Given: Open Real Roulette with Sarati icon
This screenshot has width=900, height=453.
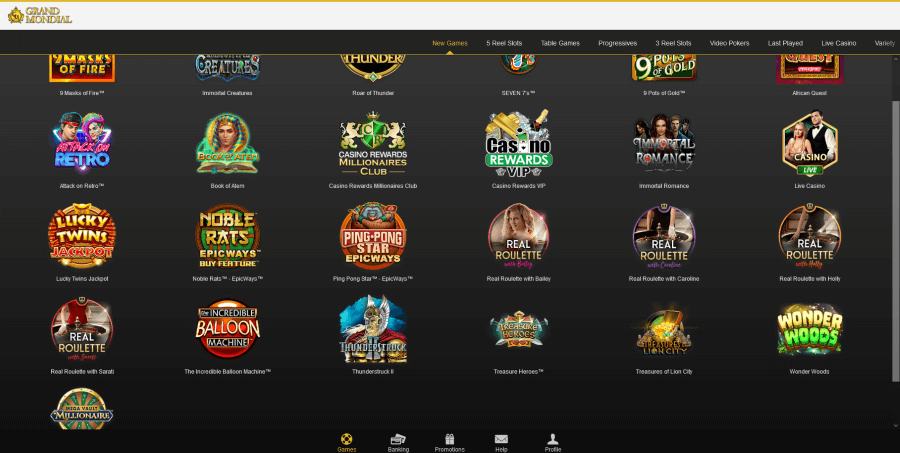Looking at the screenshot, I should (82, 328).
